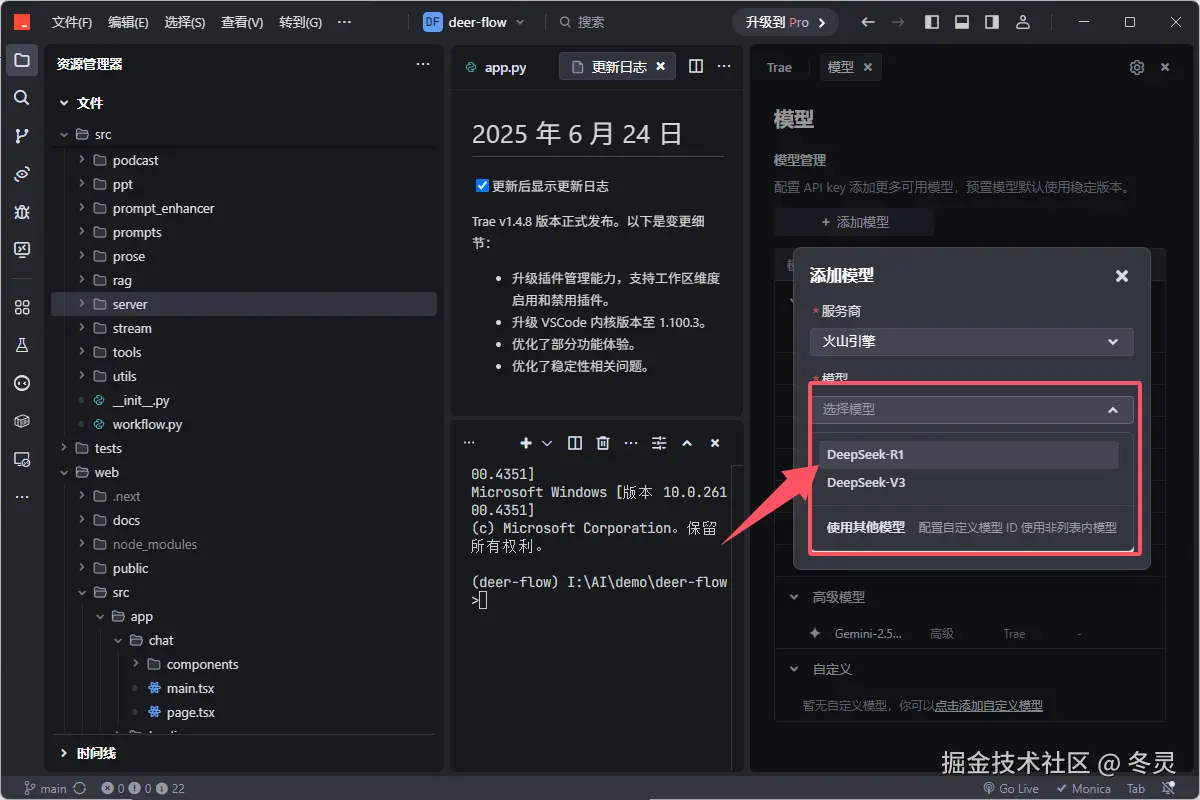Open the Source Control view
The image size is (1200, 800).
click(x=22, y=136)
